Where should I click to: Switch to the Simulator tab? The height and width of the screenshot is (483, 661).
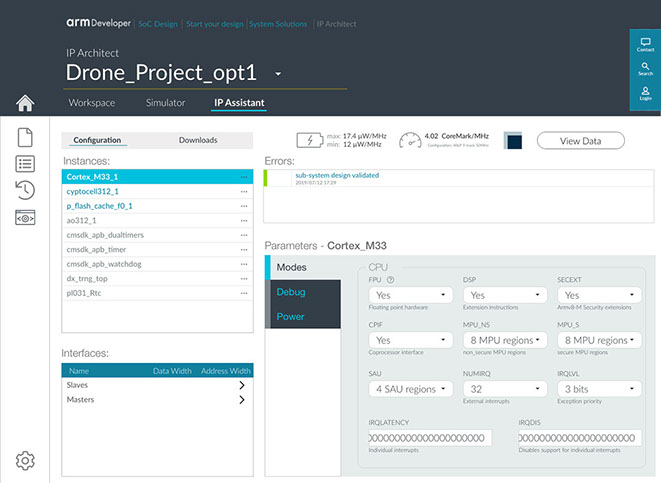164,103
